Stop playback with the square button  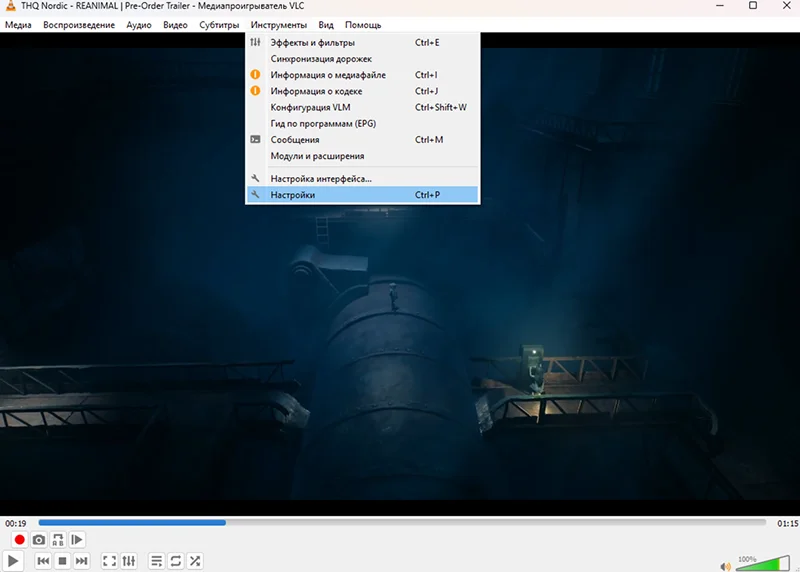[62, 561]
